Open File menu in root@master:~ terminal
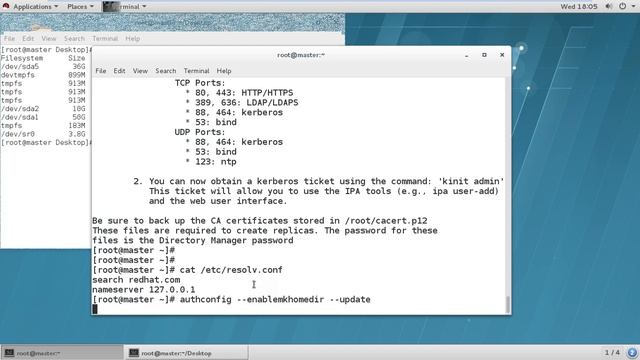Image resolution: width=640 pixels, height=360 pixels. tap(101, 71)
